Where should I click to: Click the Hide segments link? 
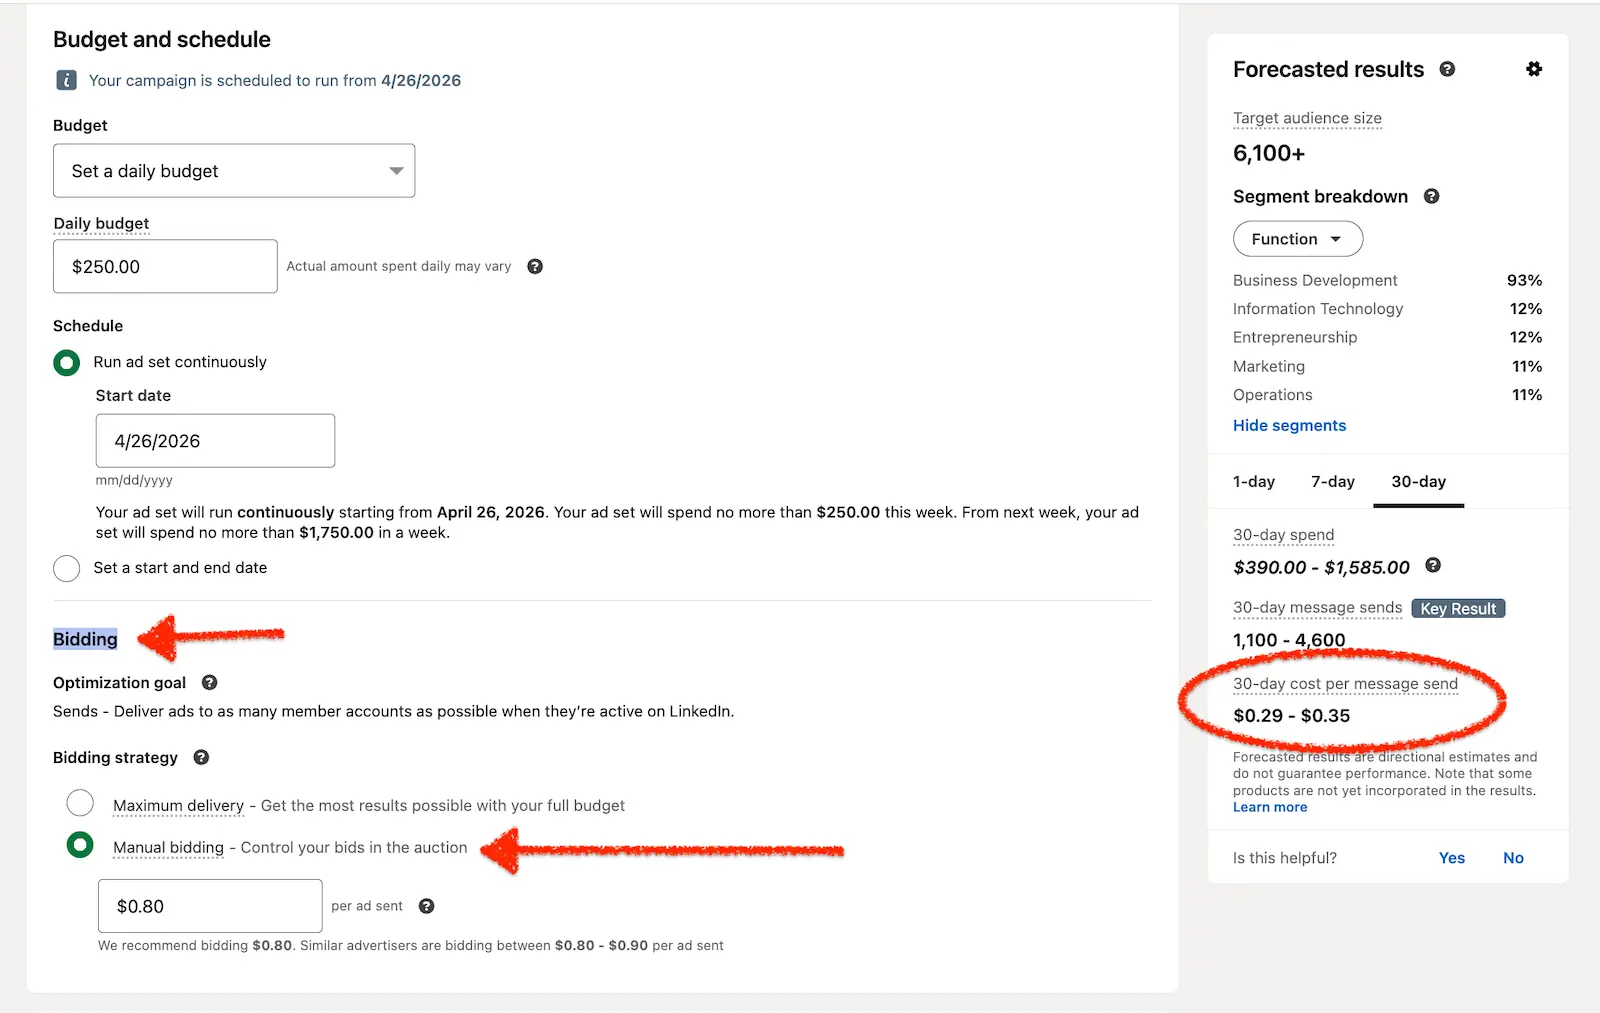click(1289, 425)
